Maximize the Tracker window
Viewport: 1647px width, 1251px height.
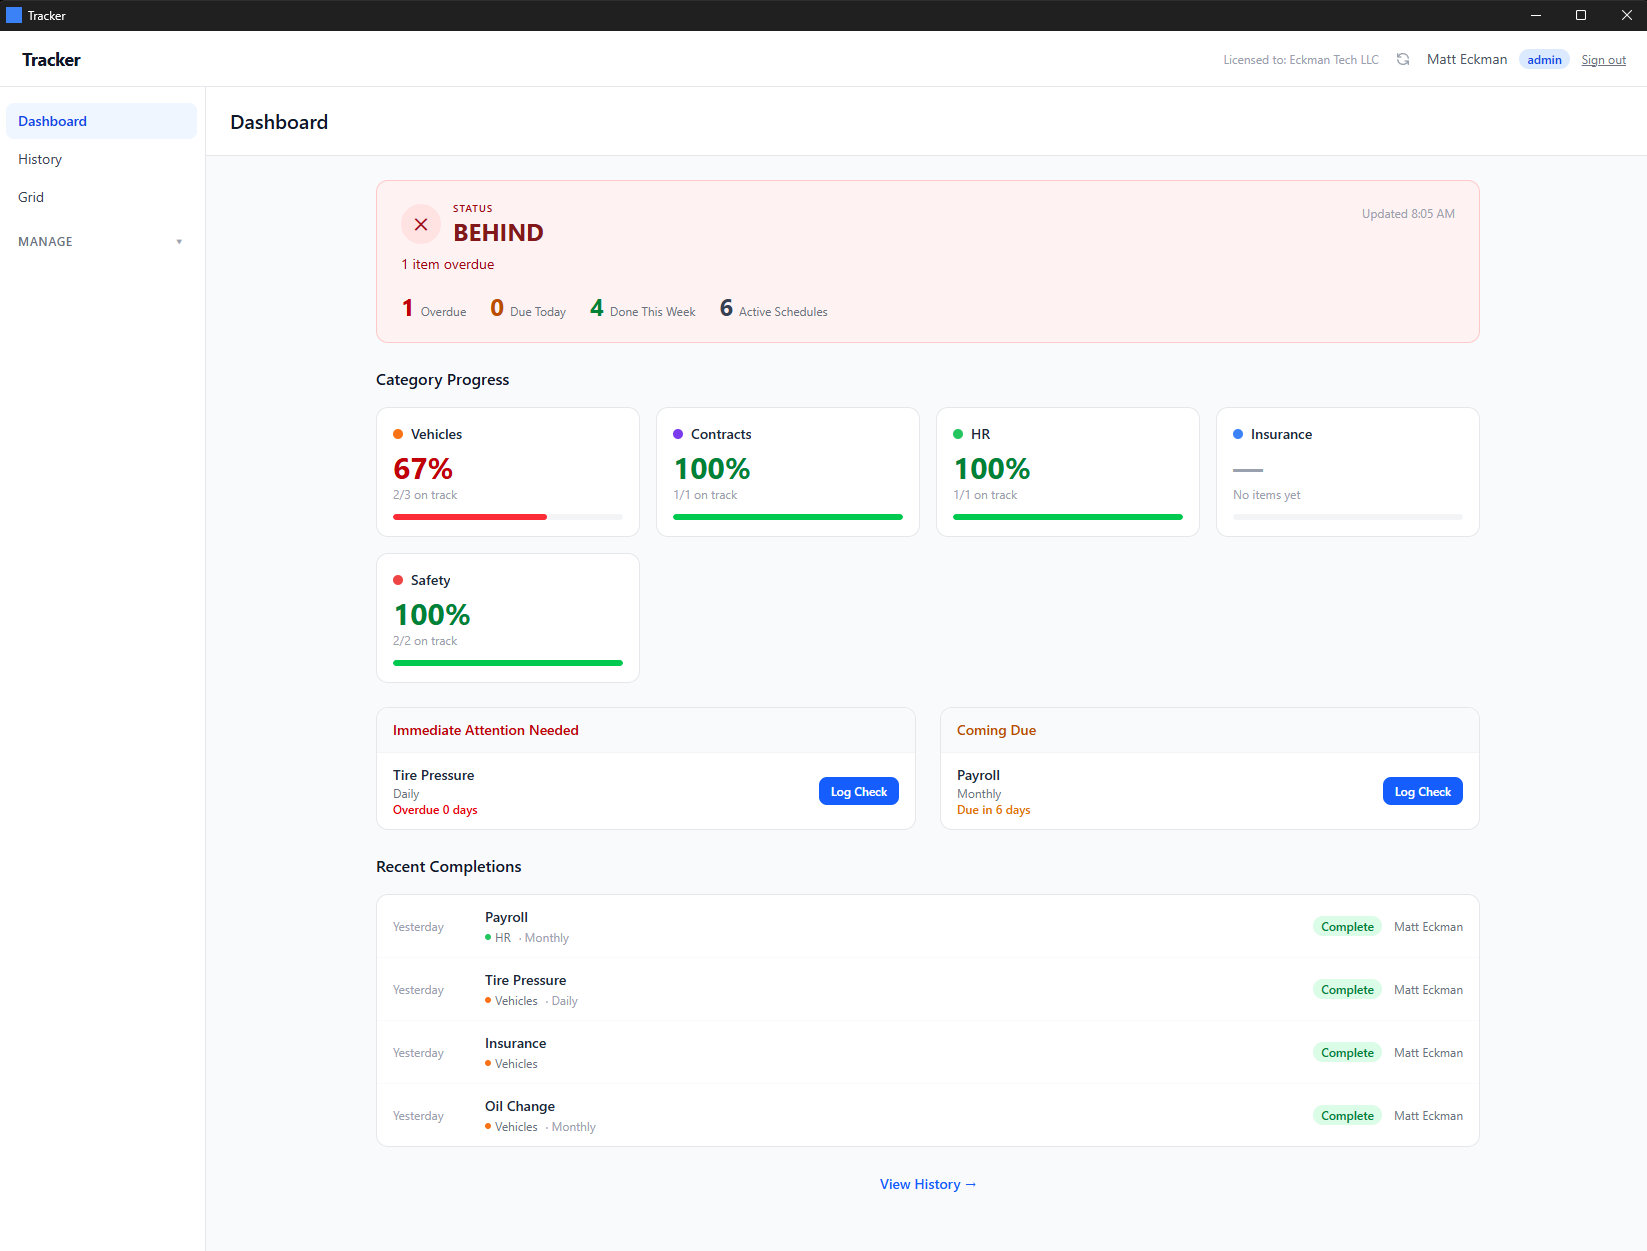click(1581, 15)
